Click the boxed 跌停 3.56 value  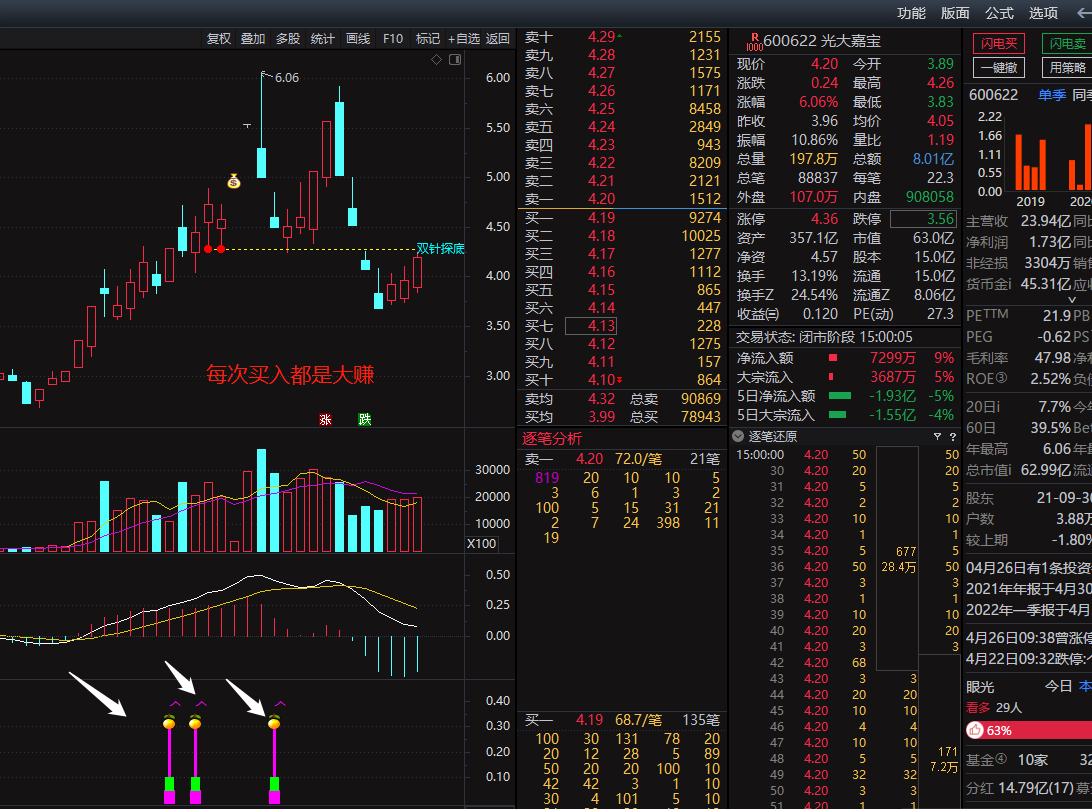pos(923,219)
